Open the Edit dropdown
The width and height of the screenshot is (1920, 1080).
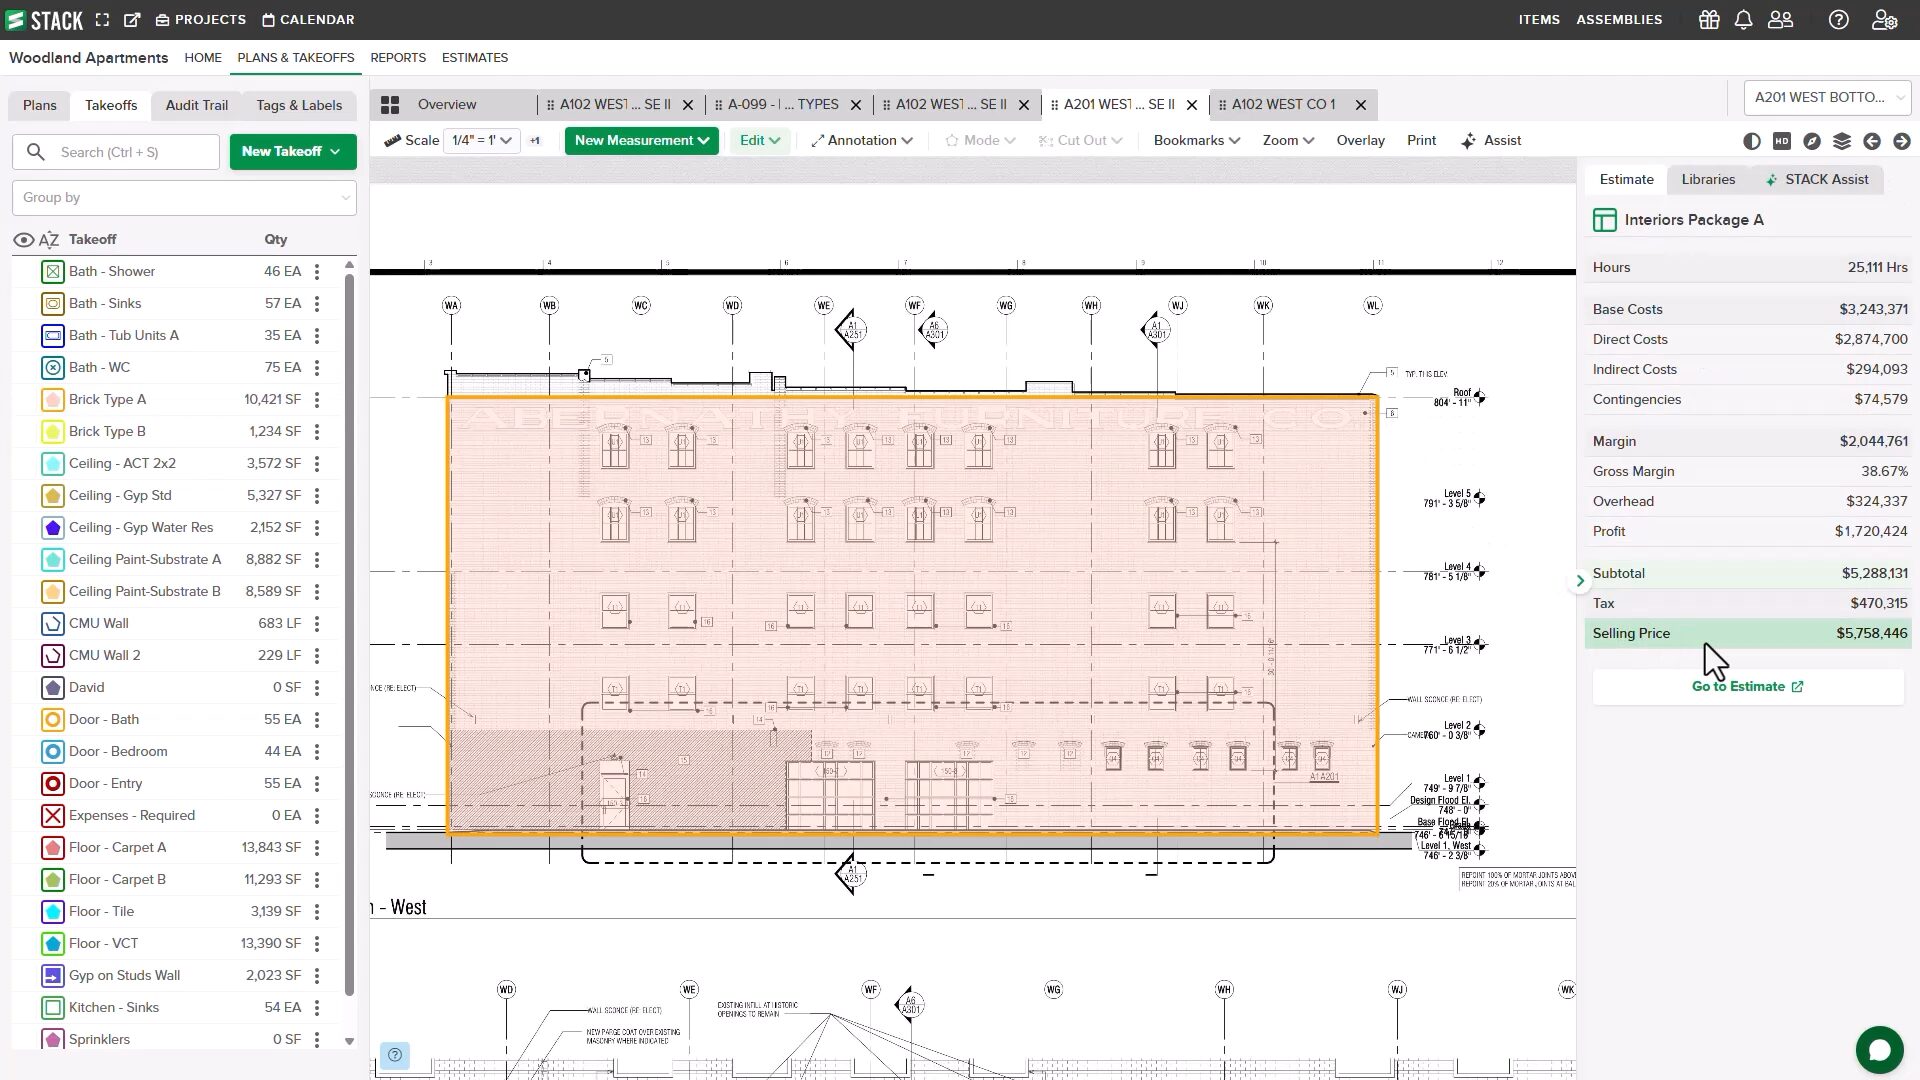tap(759, 141)
